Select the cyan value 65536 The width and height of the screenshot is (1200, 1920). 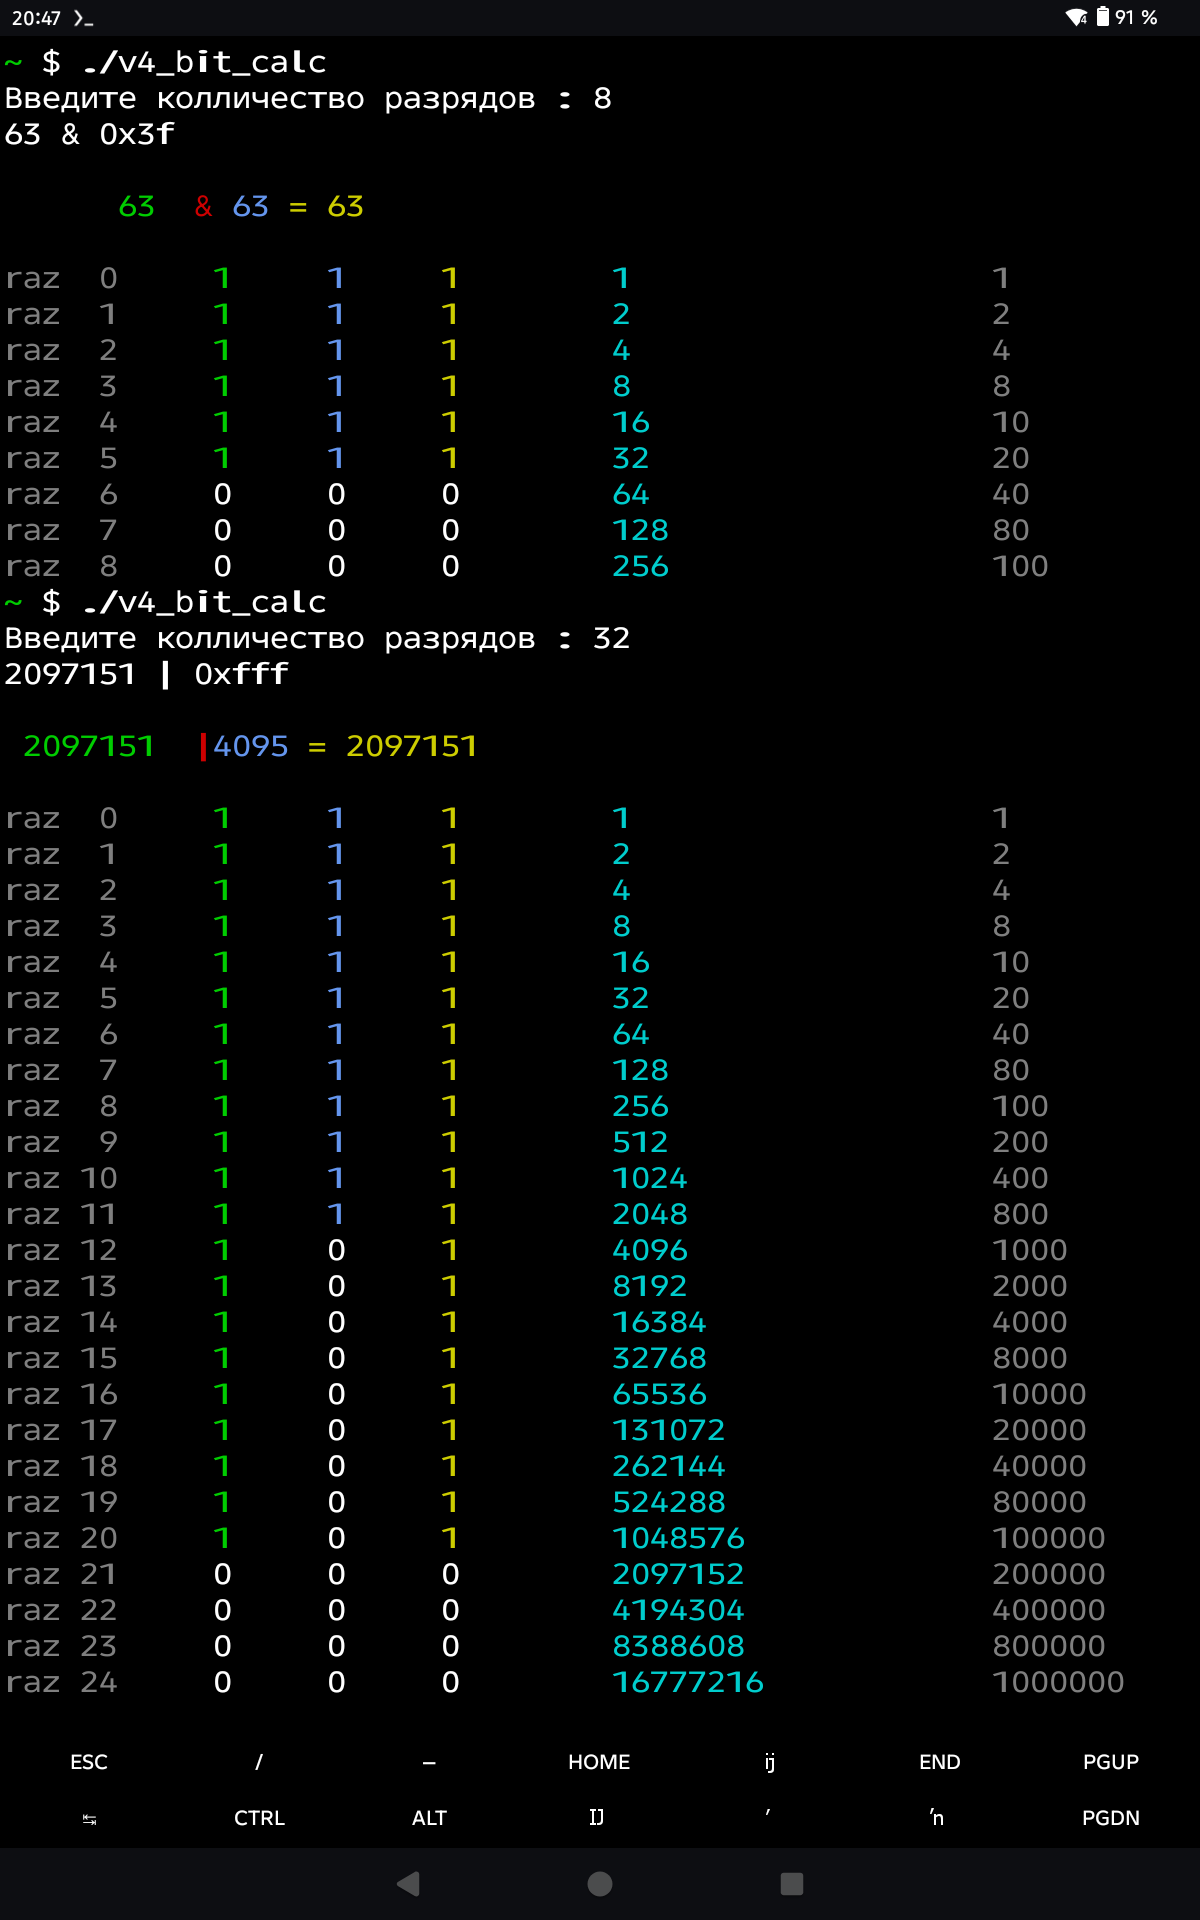tap(660, 1394)
